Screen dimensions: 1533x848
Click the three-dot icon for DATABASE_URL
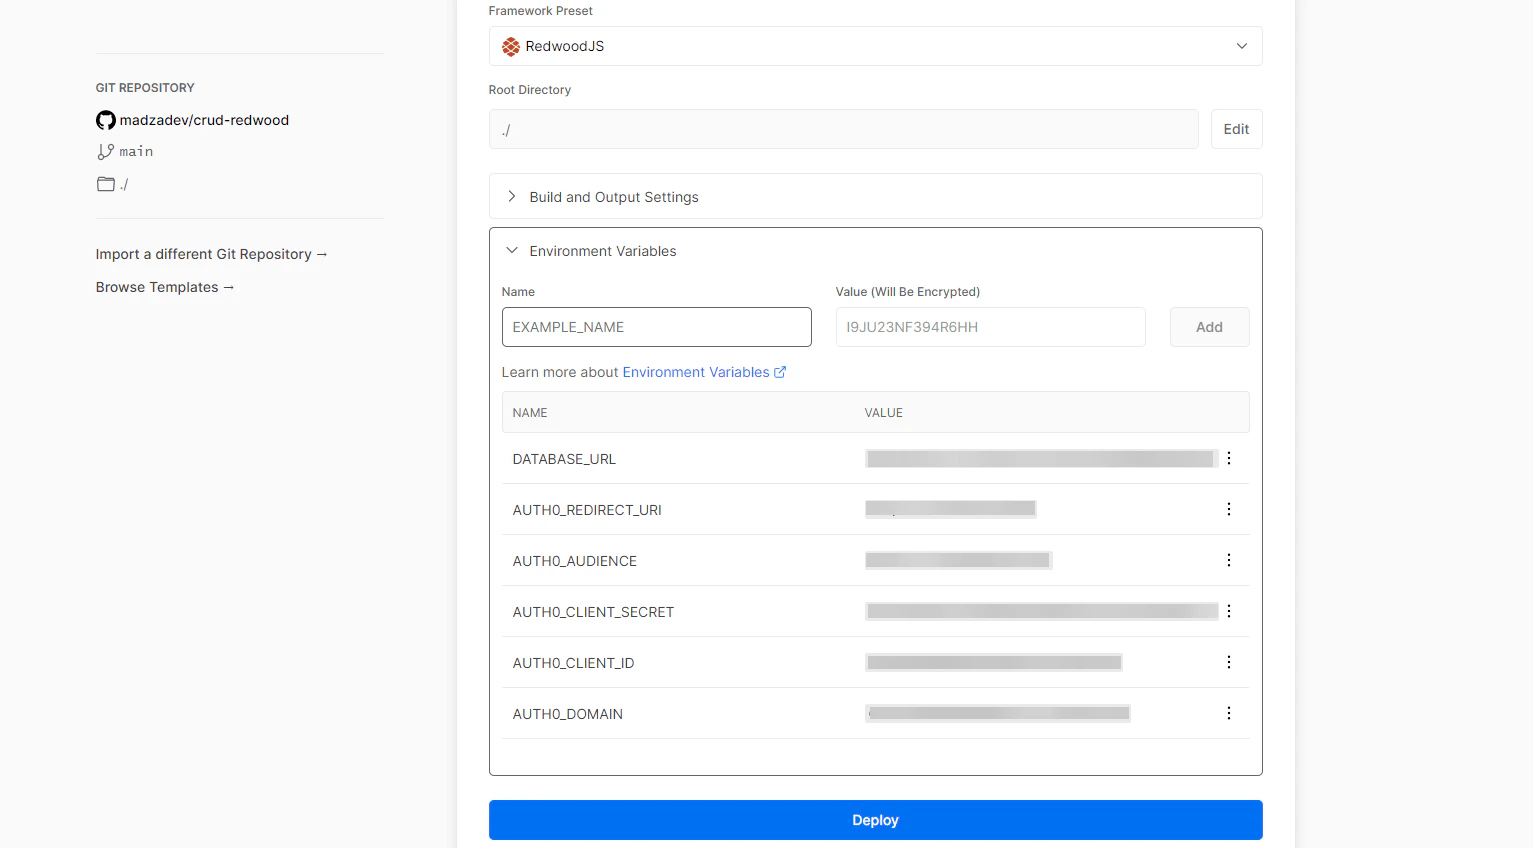pos(1229,458)
